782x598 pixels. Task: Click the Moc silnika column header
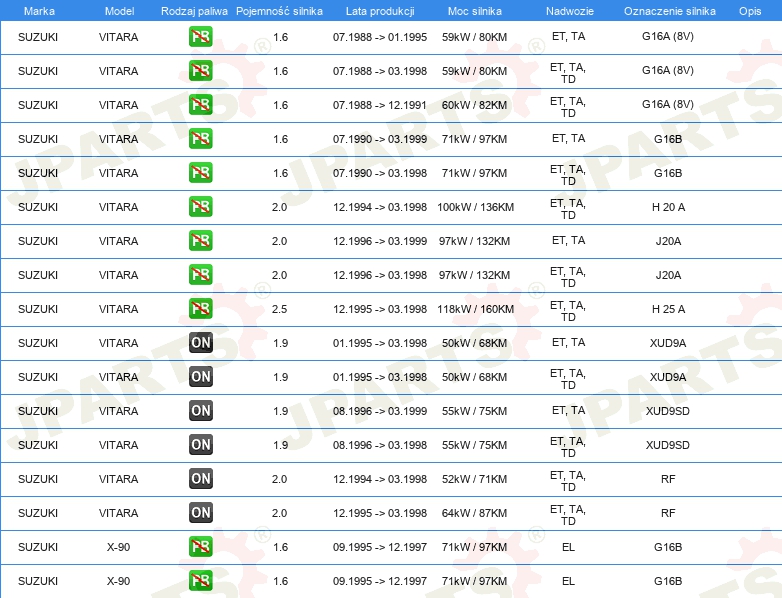click(475, 11)
